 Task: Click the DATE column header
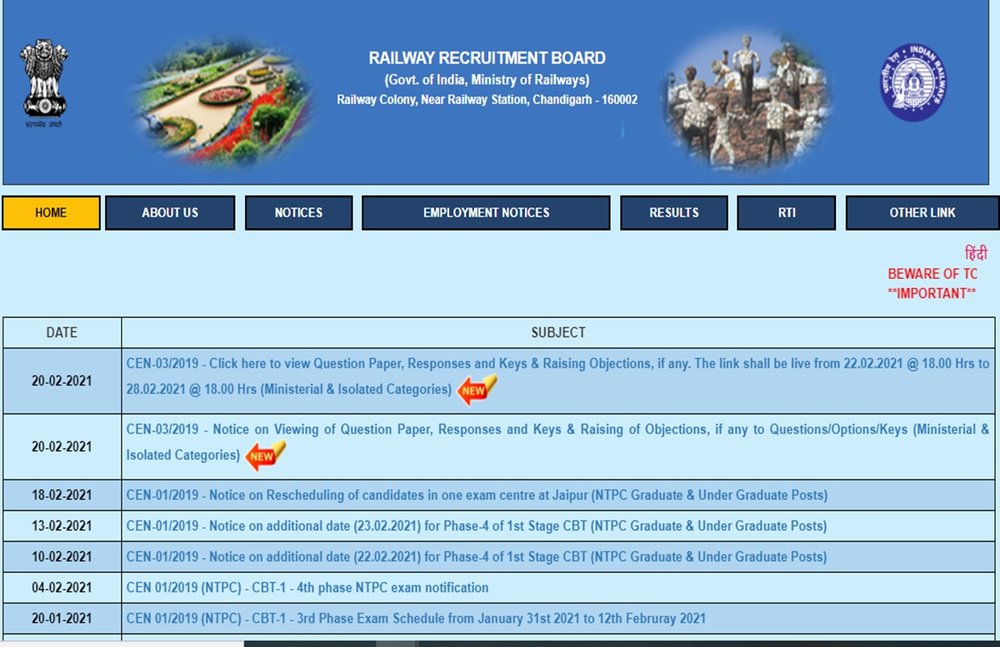[62, 332]
